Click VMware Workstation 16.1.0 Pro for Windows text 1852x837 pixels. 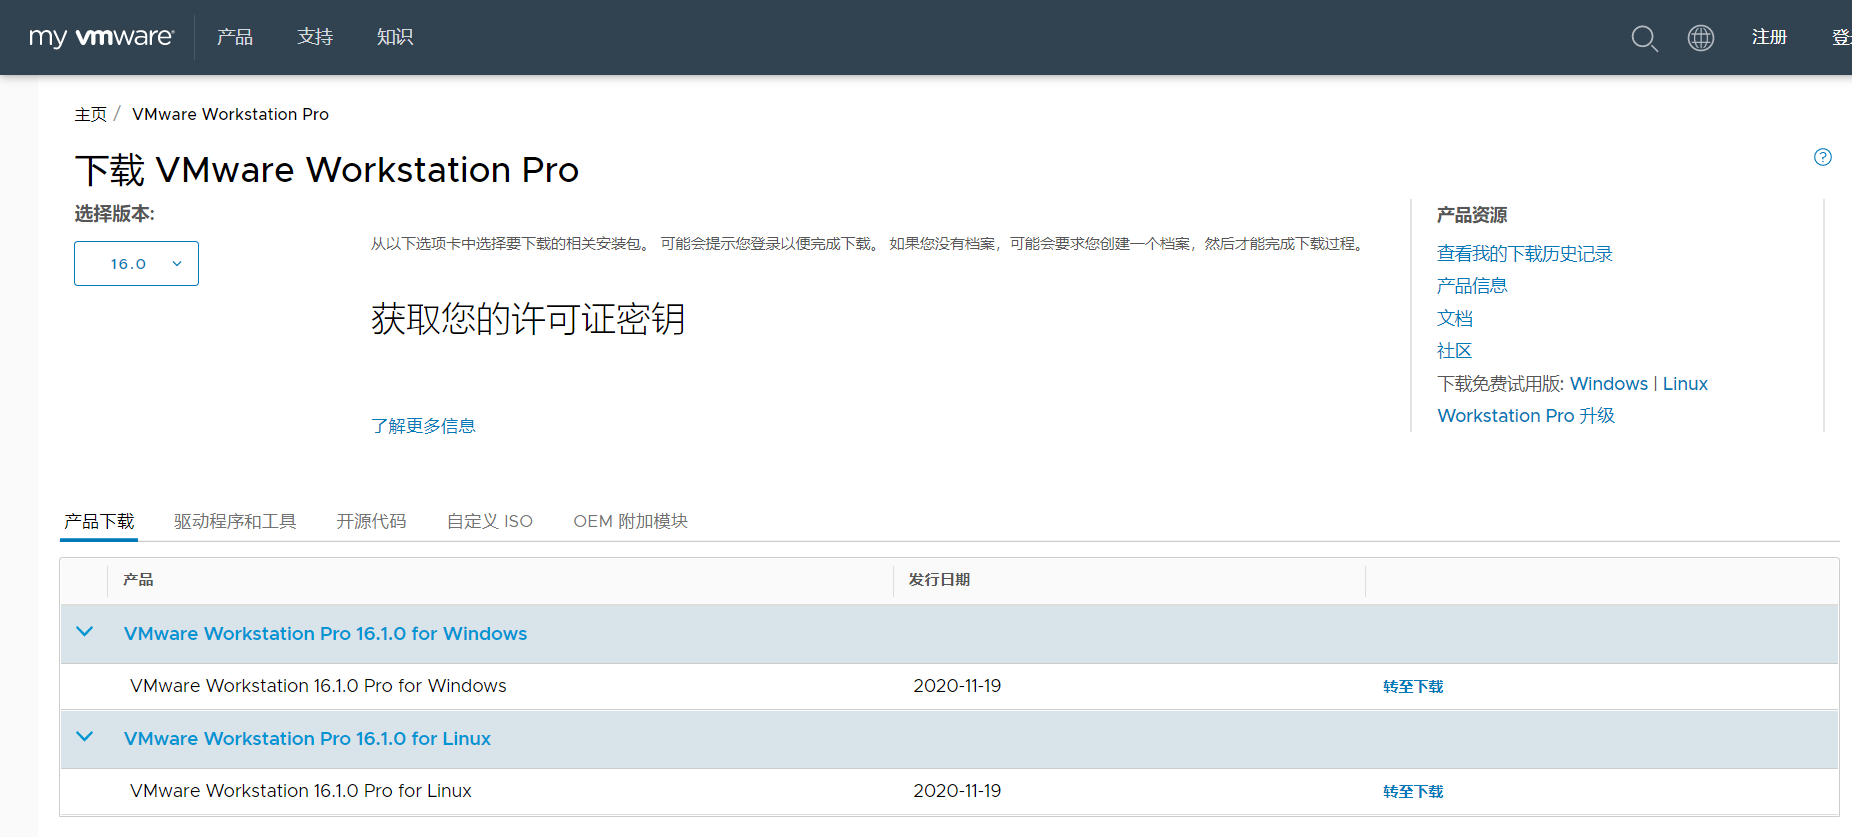[318, 686]
